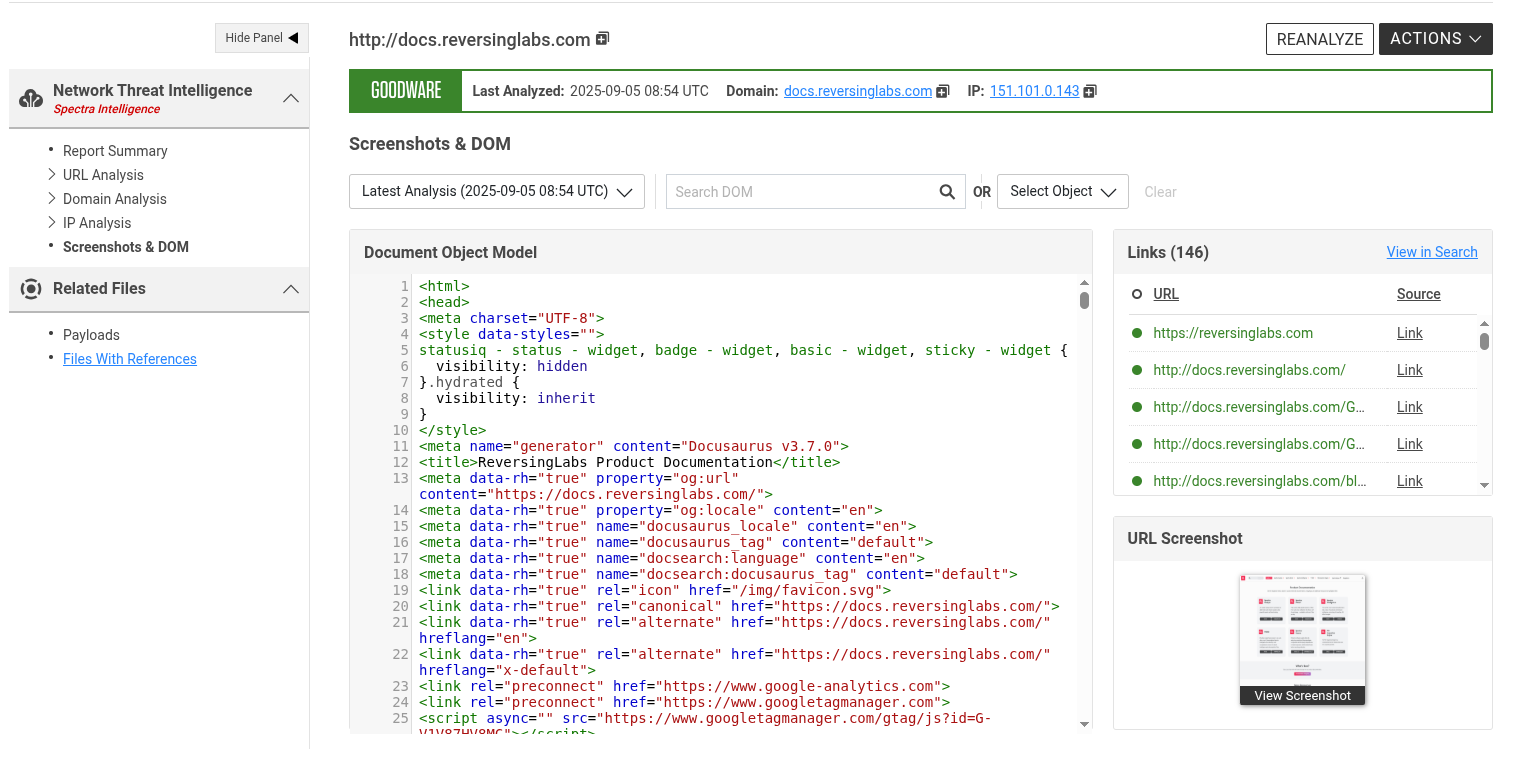Click the copy icon beside the IP address

pos(1090,91)
